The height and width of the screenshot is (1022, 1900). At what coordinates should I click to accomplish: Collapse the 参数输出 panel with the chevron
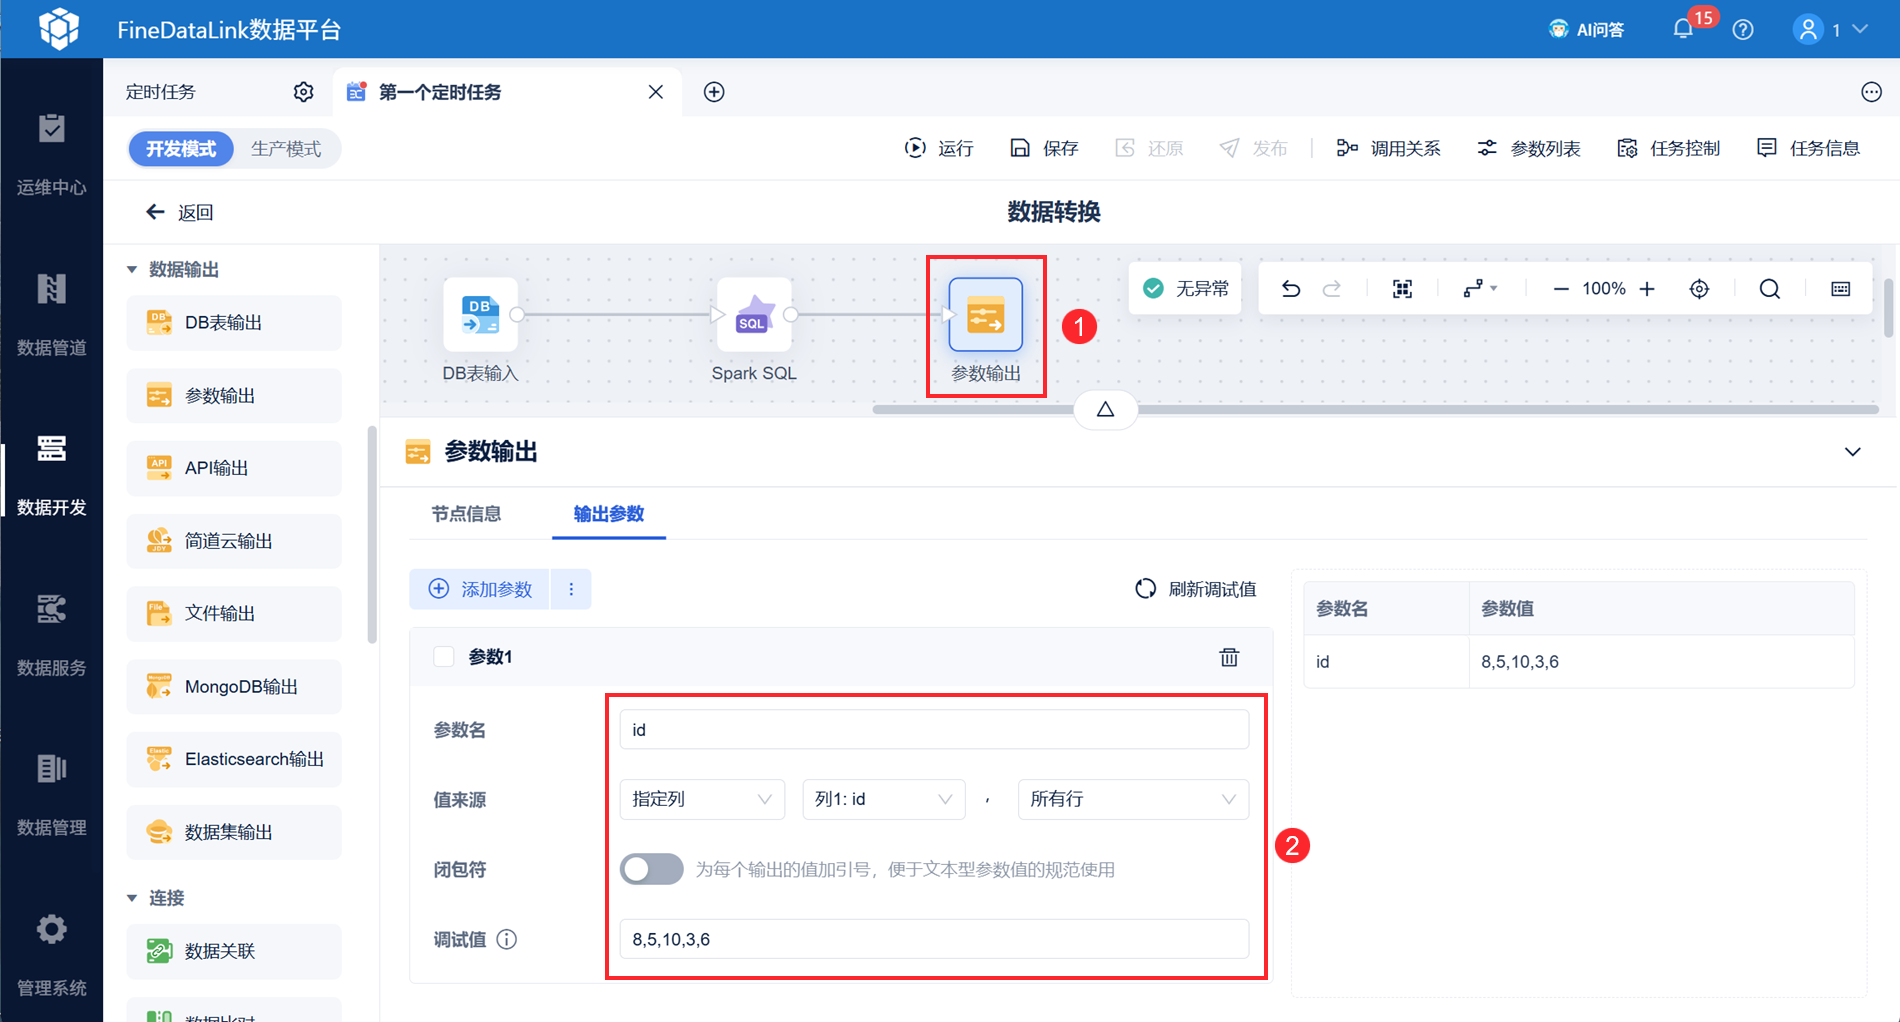click(x=1853, y=452)
